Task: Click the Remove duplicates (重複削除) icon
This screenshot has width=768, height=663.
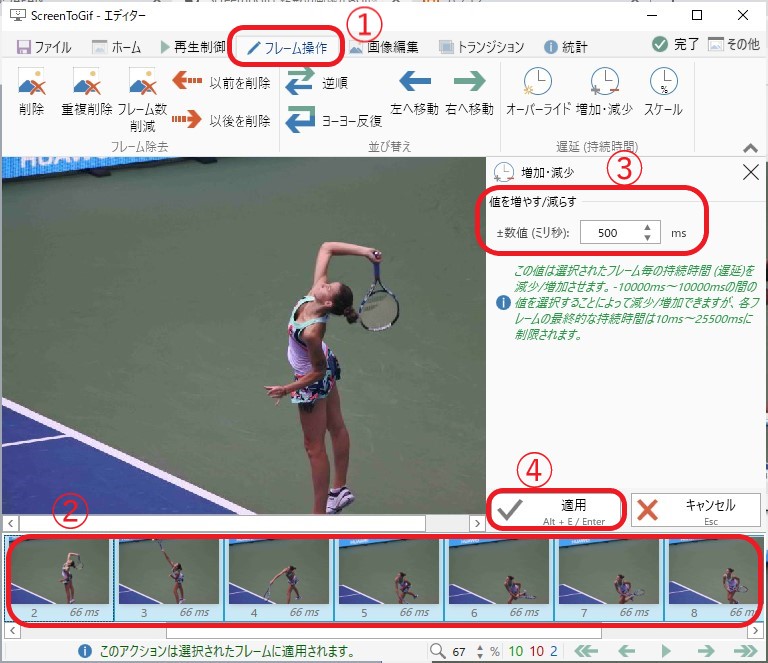Action: pos(87,82)
